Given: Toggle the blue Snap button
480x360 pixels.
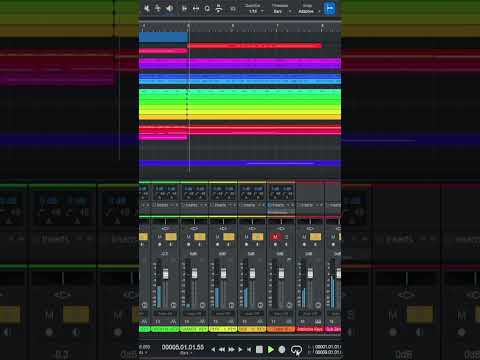Looking at the screenshot, I should pos(330,8).
